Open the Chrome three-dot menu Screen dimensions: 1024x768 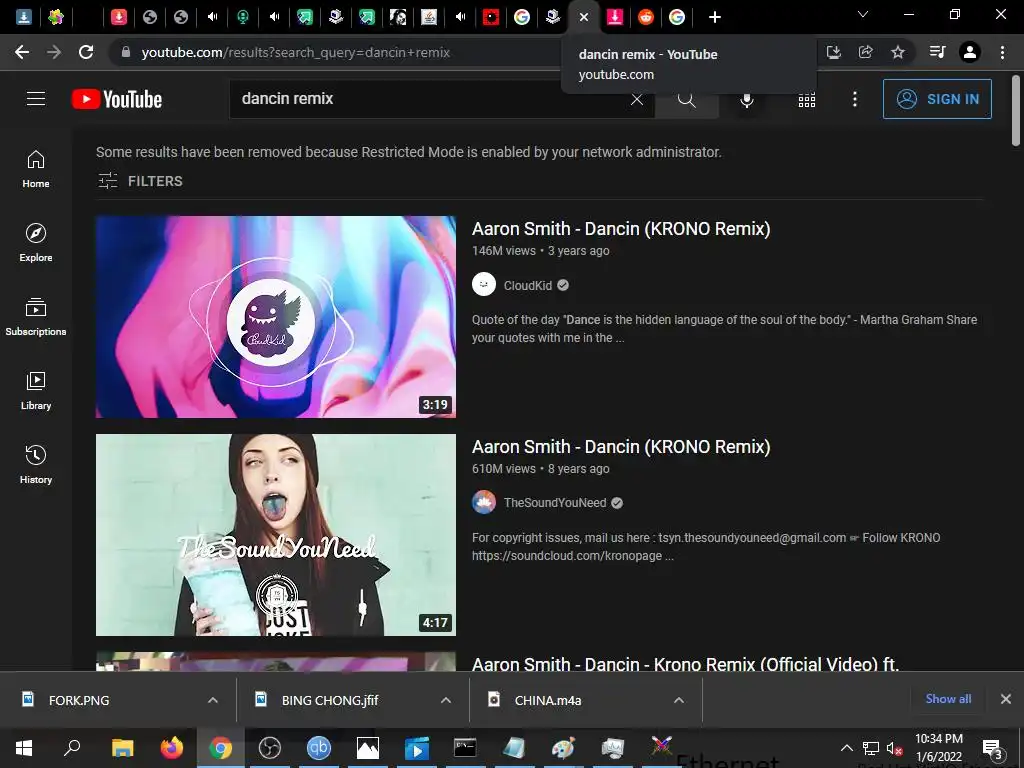point(1002,52)
